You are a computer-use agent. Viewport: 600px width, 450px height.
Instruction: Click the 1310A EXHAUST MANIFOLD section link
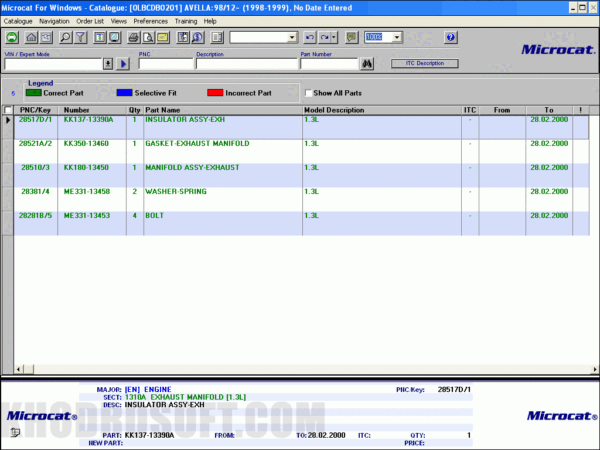click(x=185, y=397)
